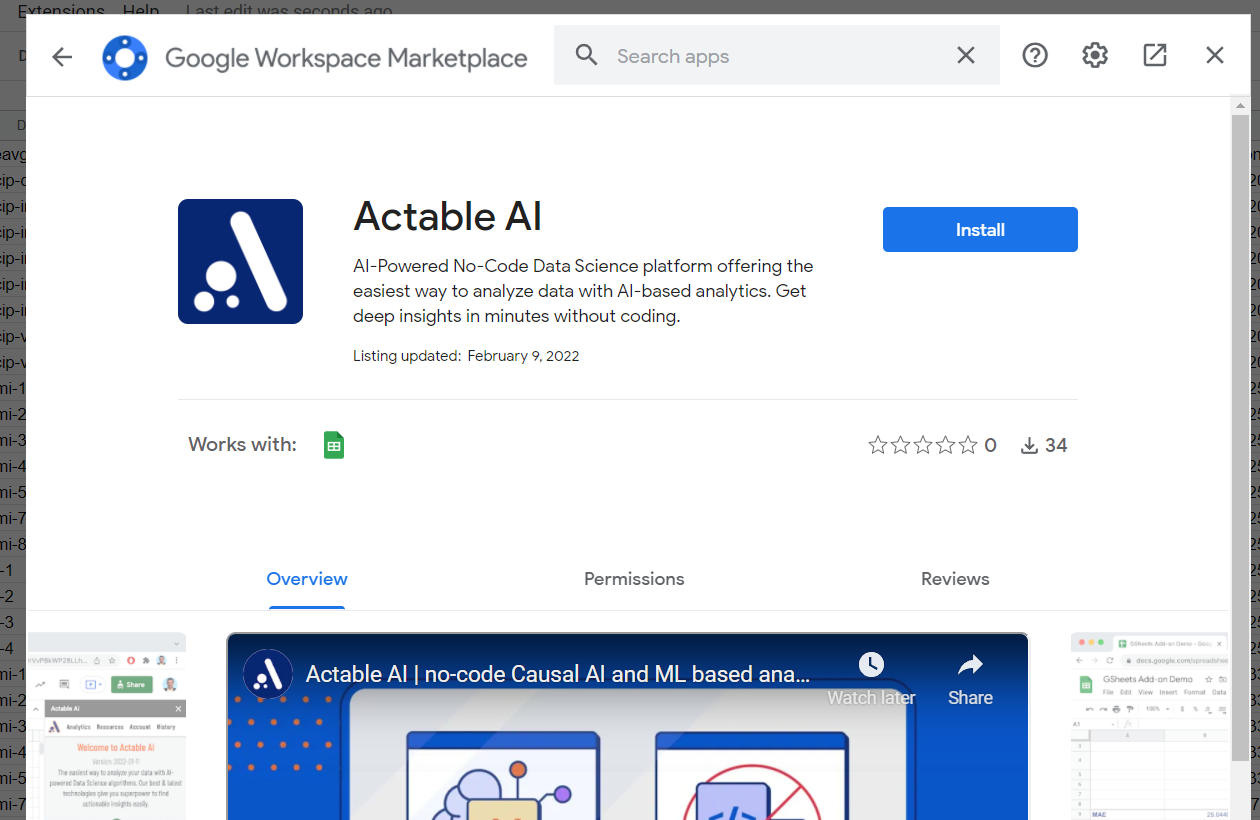Click 'Last edit was seconds ago' in Sheets
The height and width of the screenshot is (820, 1260).
point(289,11)
